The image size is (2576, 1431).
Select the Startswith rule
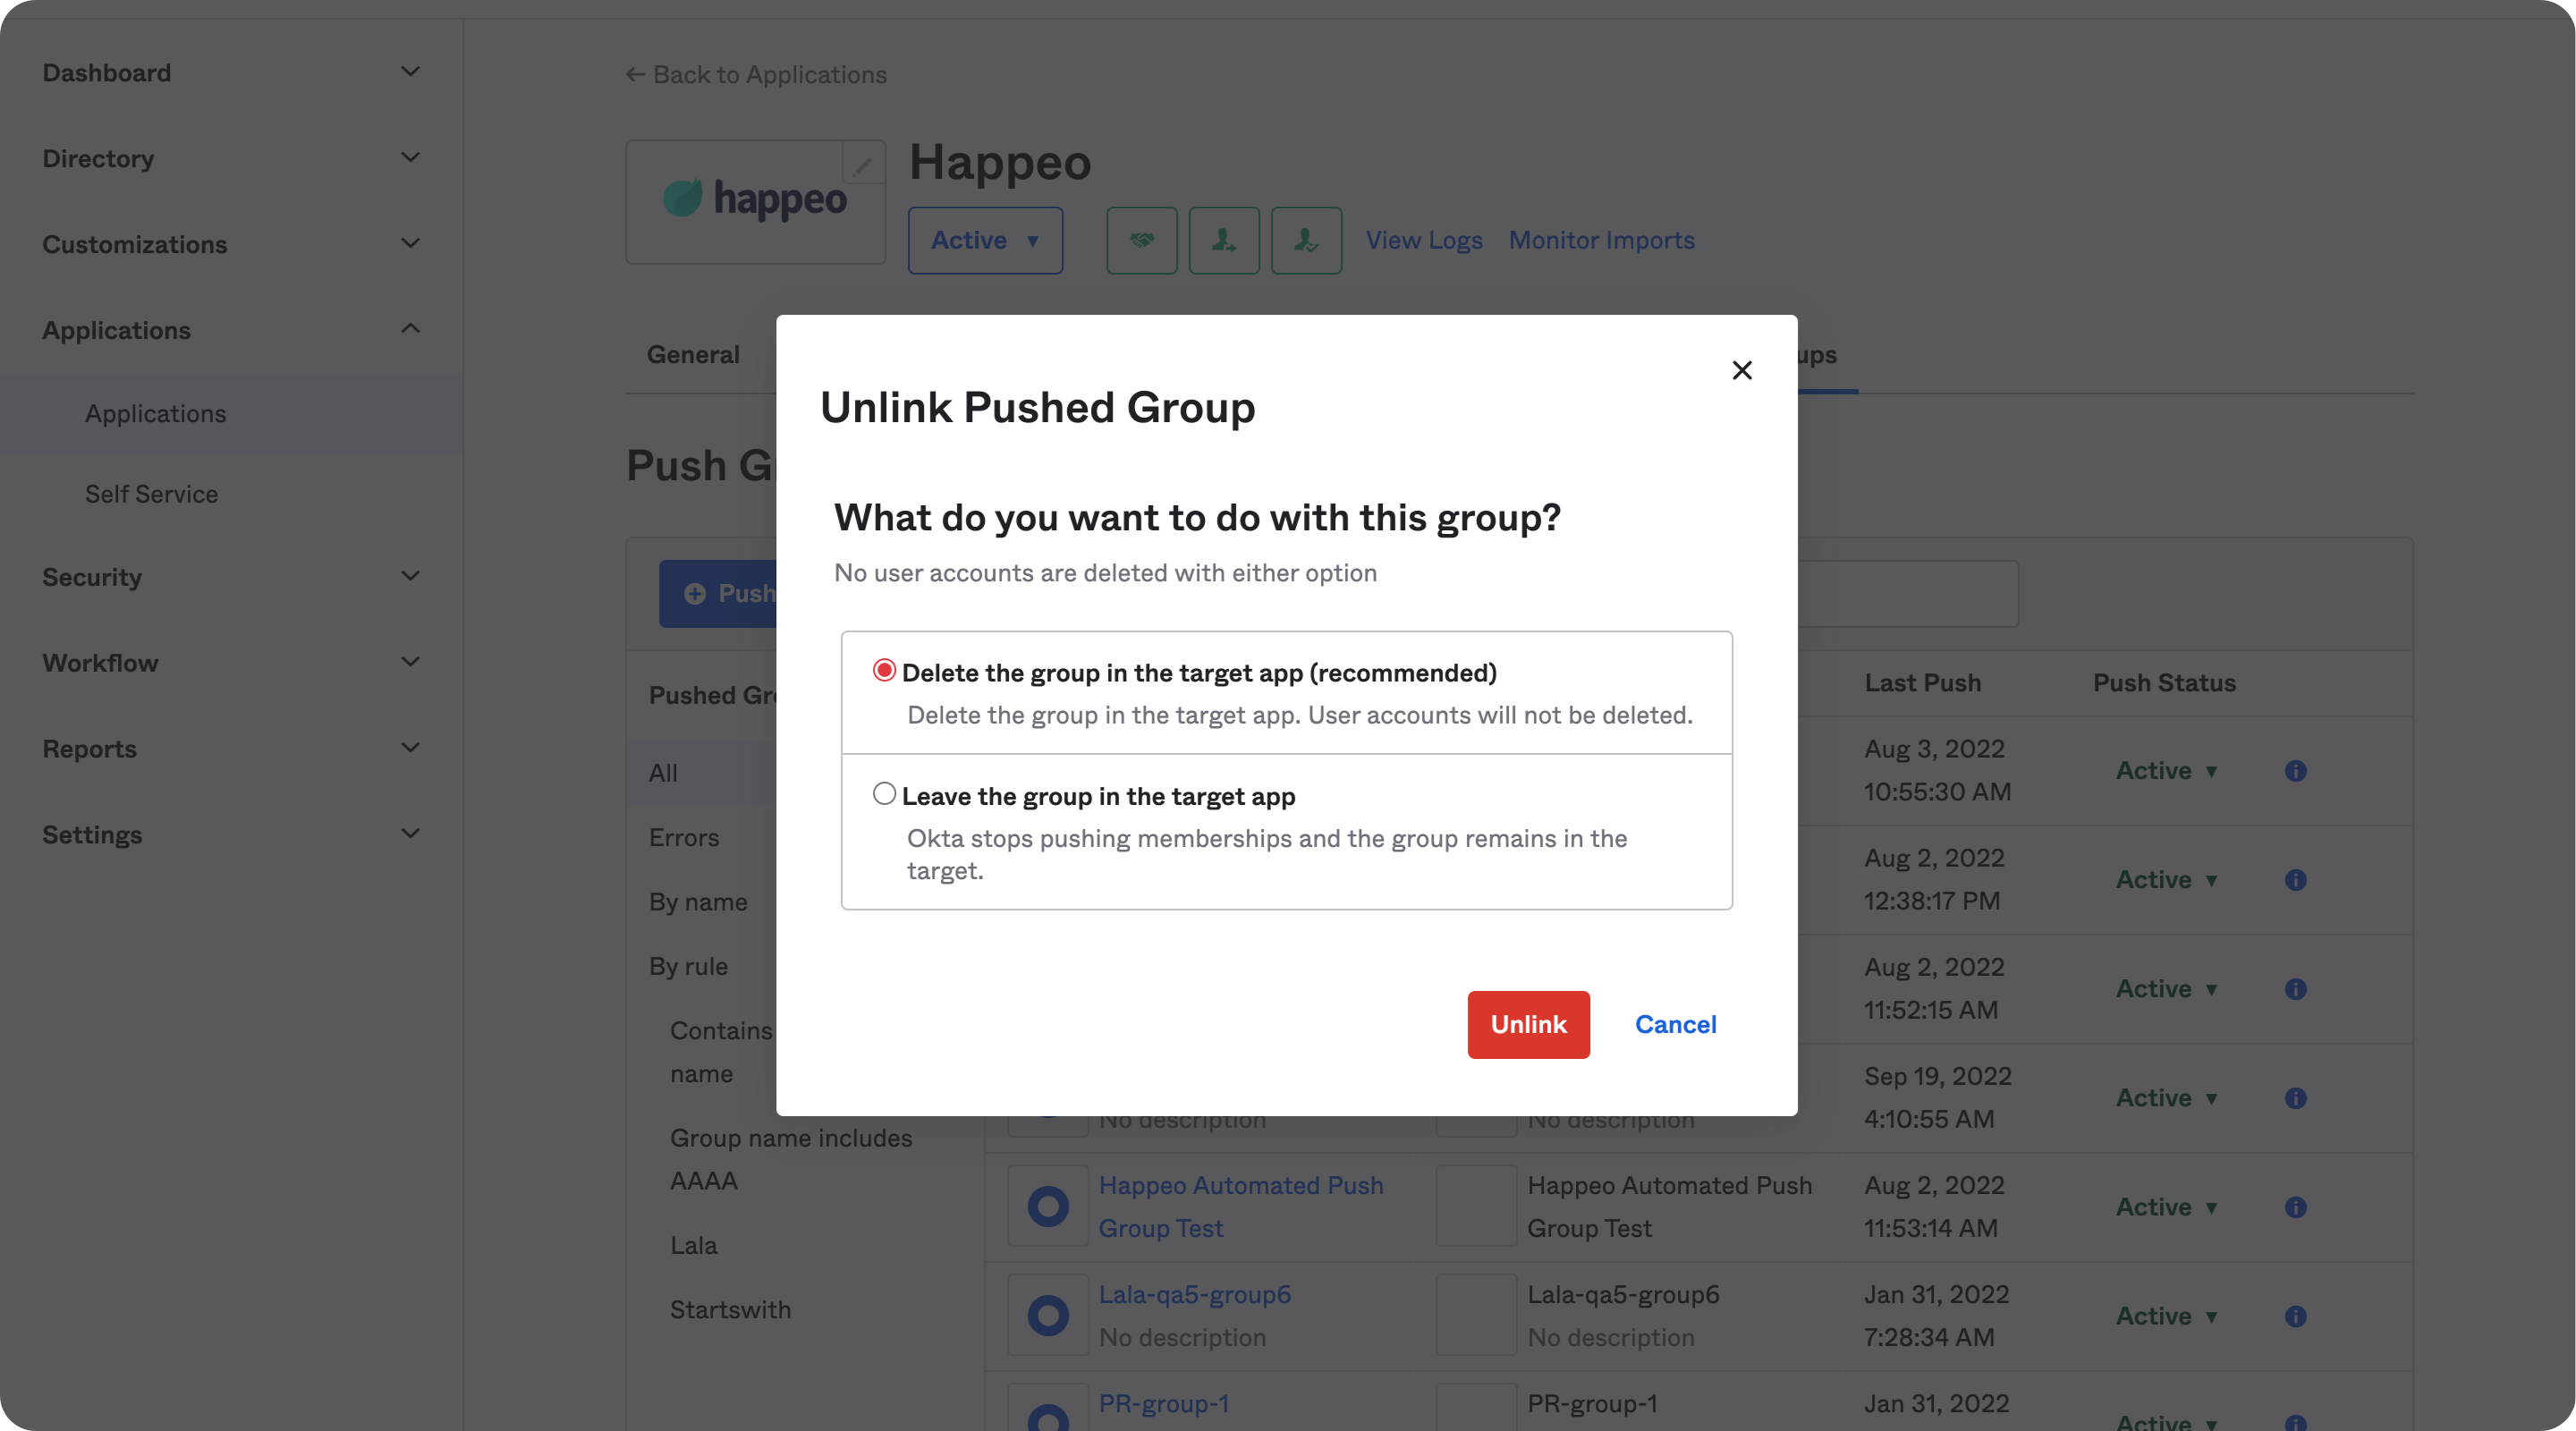coord(730,1309)
